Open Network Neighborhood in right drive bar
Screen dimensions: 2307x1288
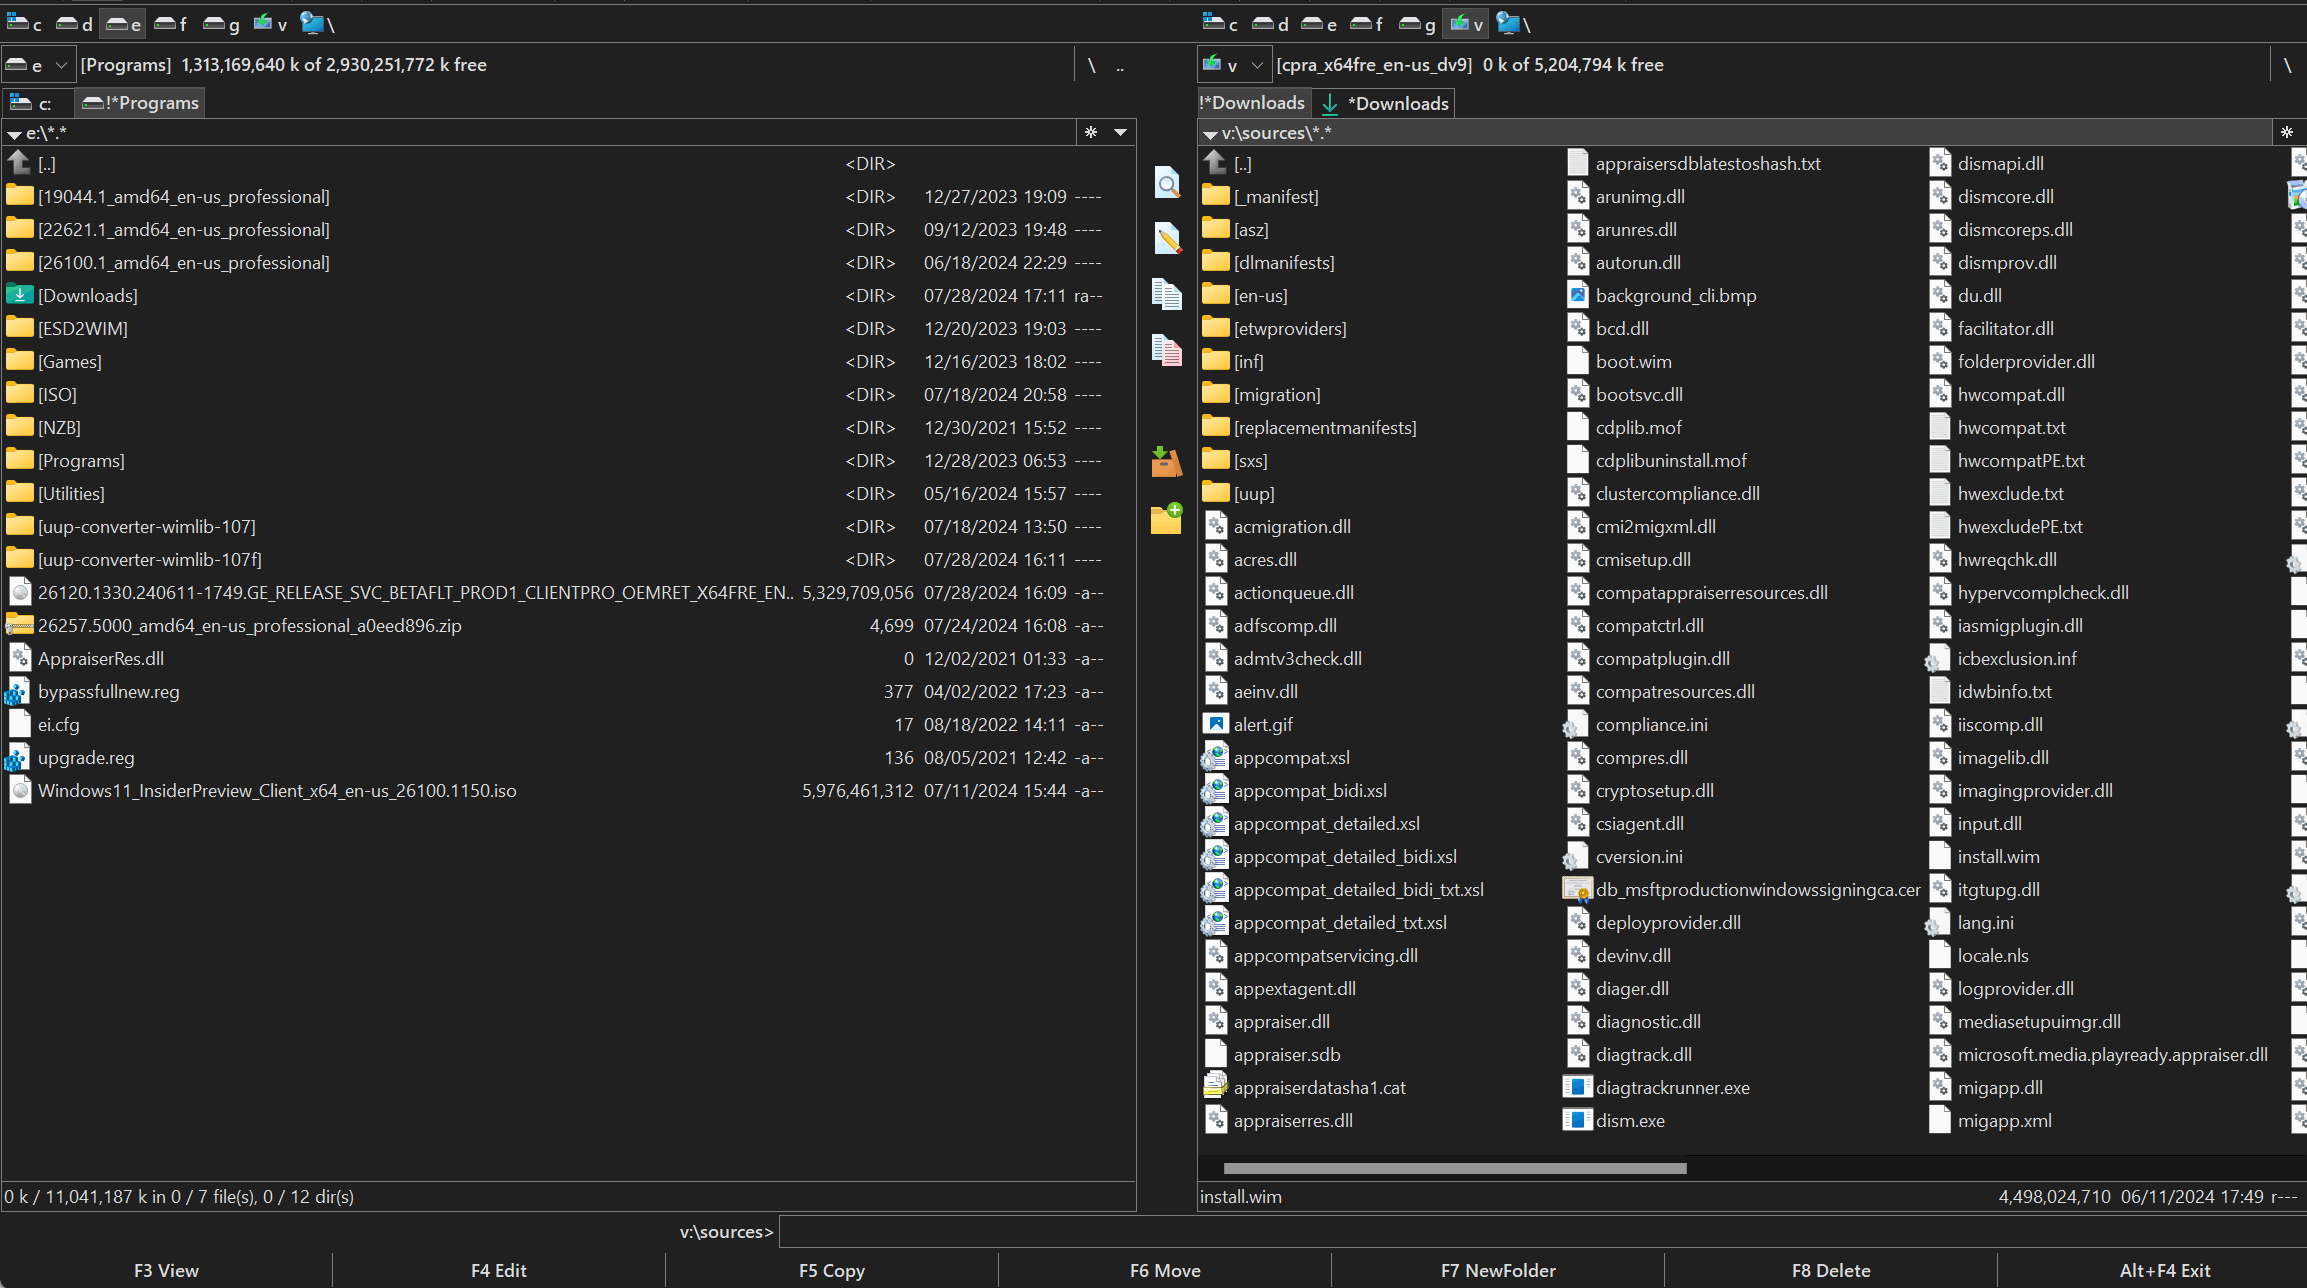[x=1513, y=23]
